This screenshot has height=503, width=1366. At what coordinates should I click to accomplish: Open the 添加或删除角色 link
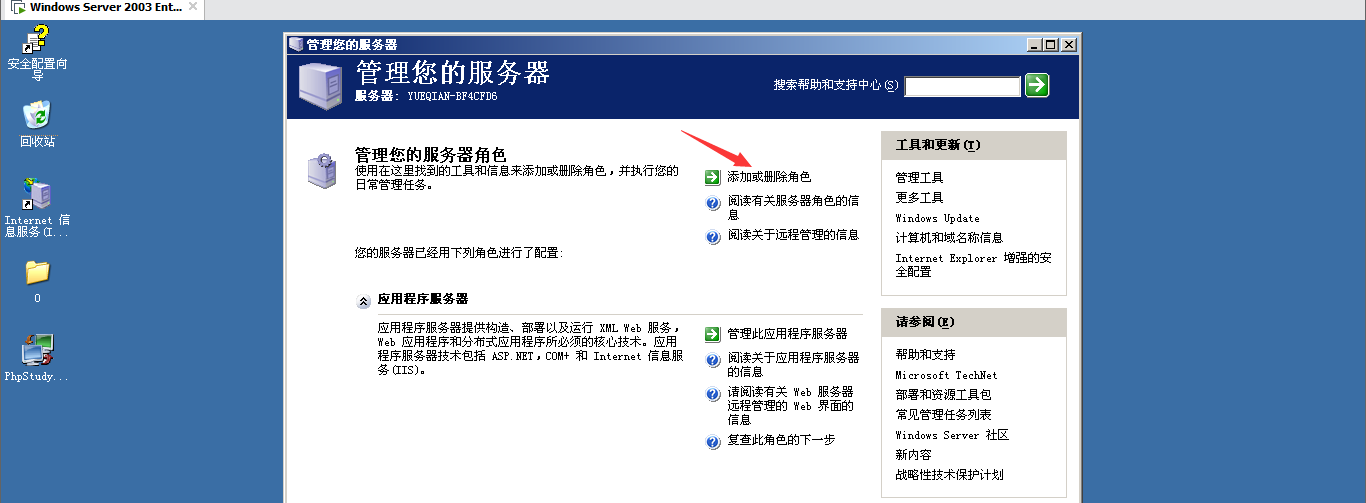point(769,177)
